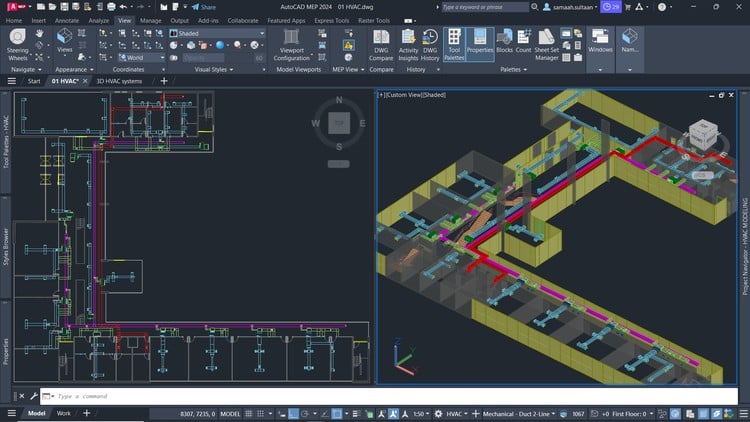
Task: Click the Open folder icon
Action: click(52, 7)
